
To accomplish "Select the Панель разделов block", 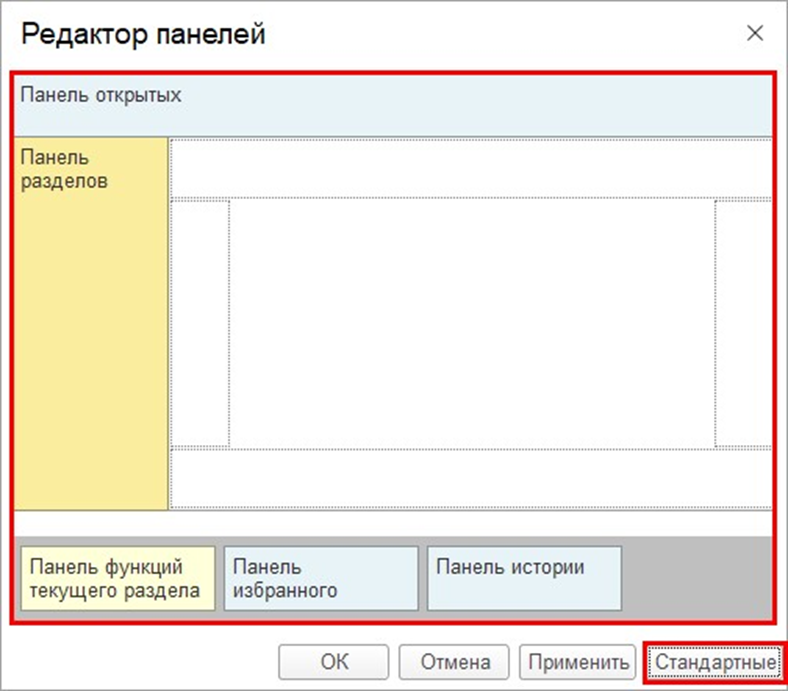I will (91, 323).
